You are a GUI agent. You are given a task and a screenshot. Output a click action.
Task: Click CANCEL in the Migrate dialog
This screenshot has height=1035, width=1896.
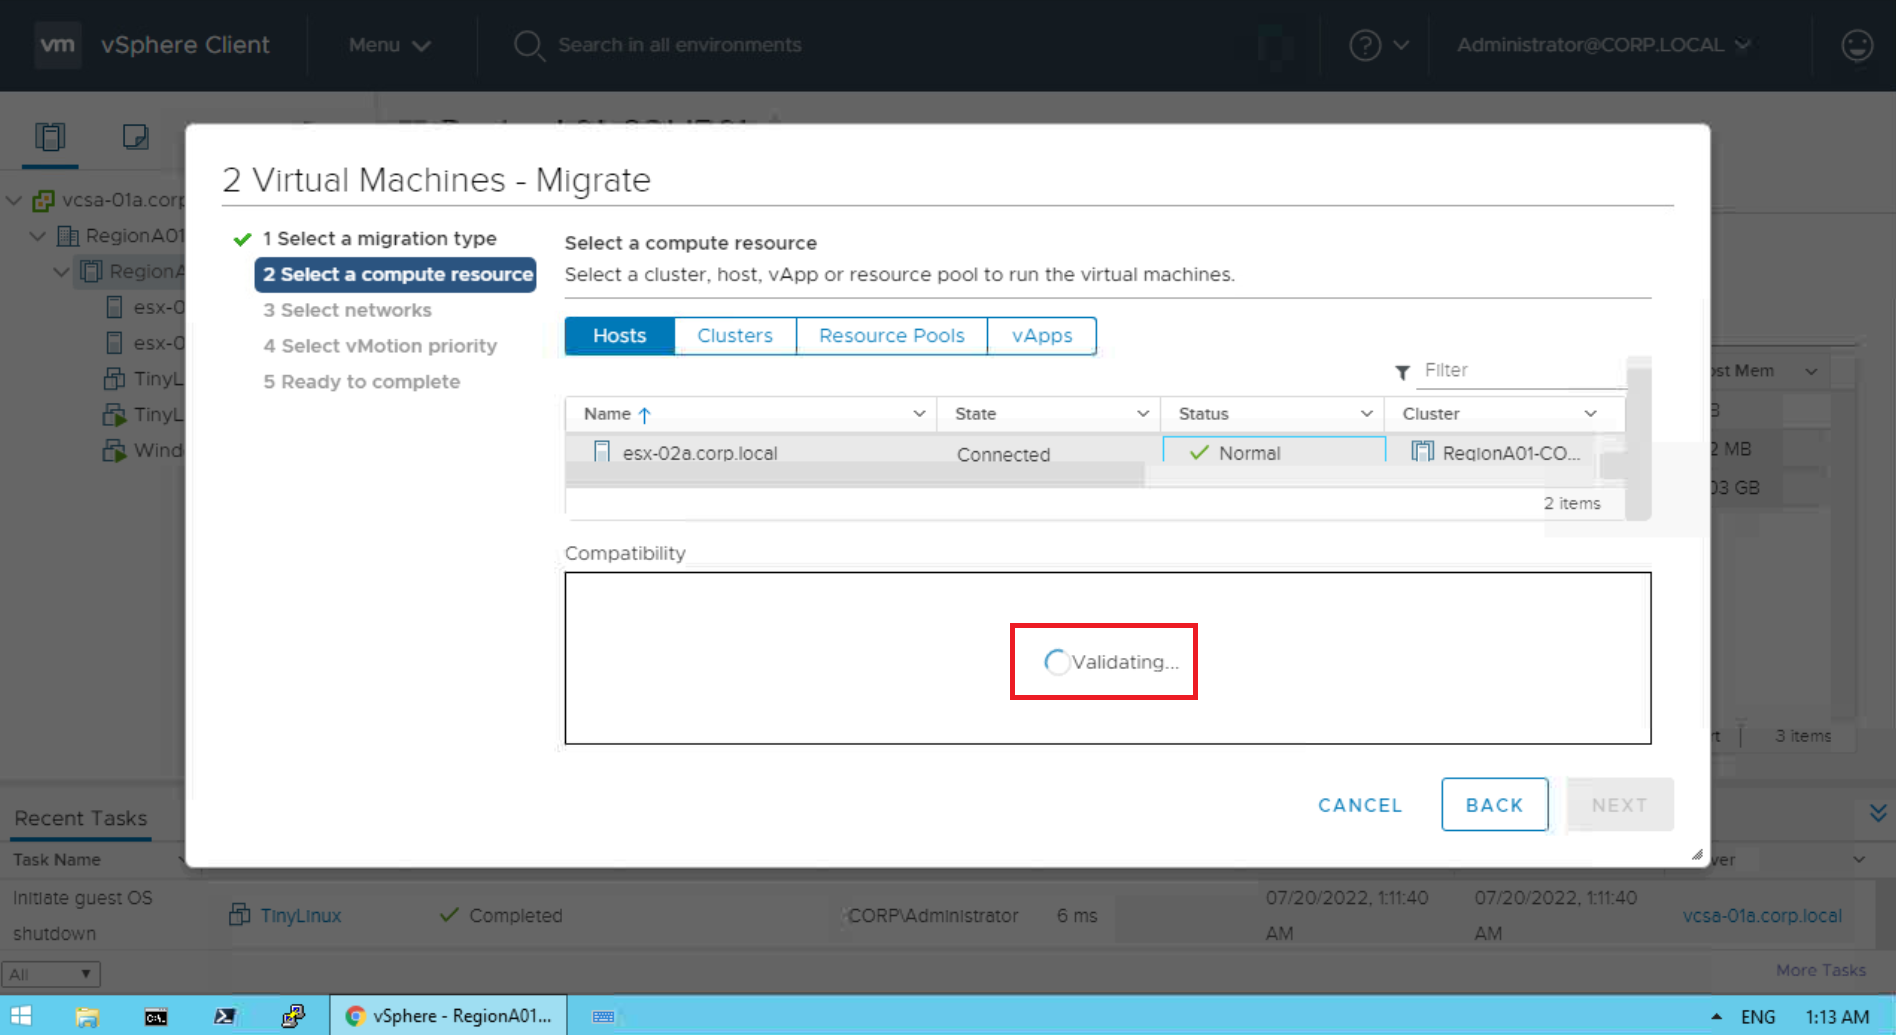point(1360,805)
